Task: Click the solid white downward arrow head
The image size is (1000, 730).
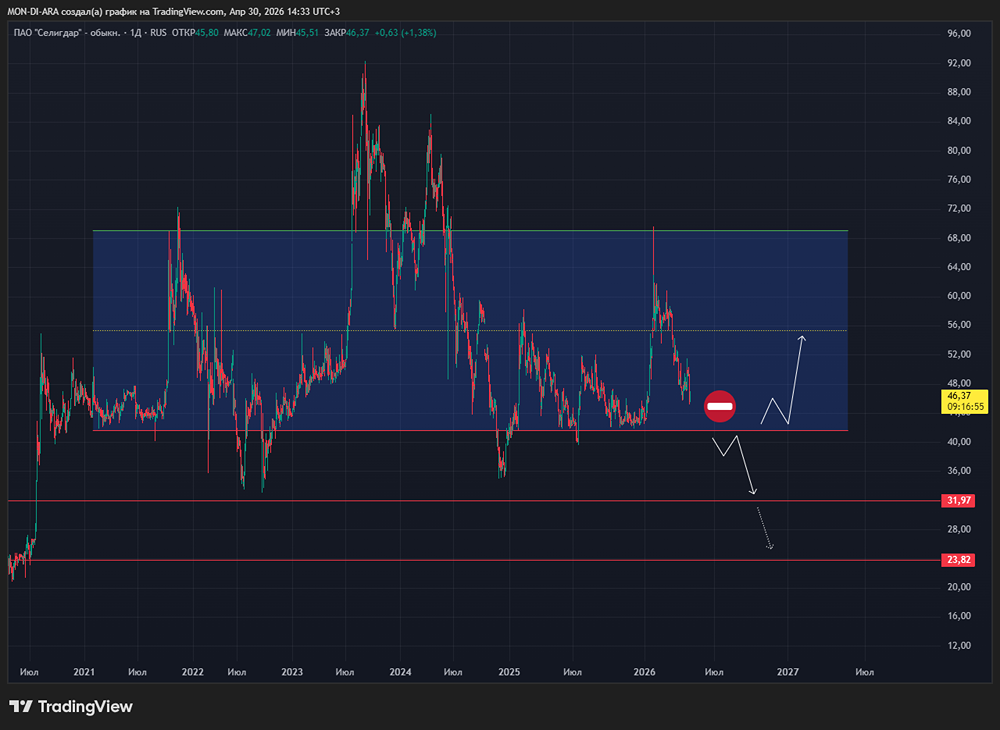Action: pyautogui.click(x=754, y=490)
